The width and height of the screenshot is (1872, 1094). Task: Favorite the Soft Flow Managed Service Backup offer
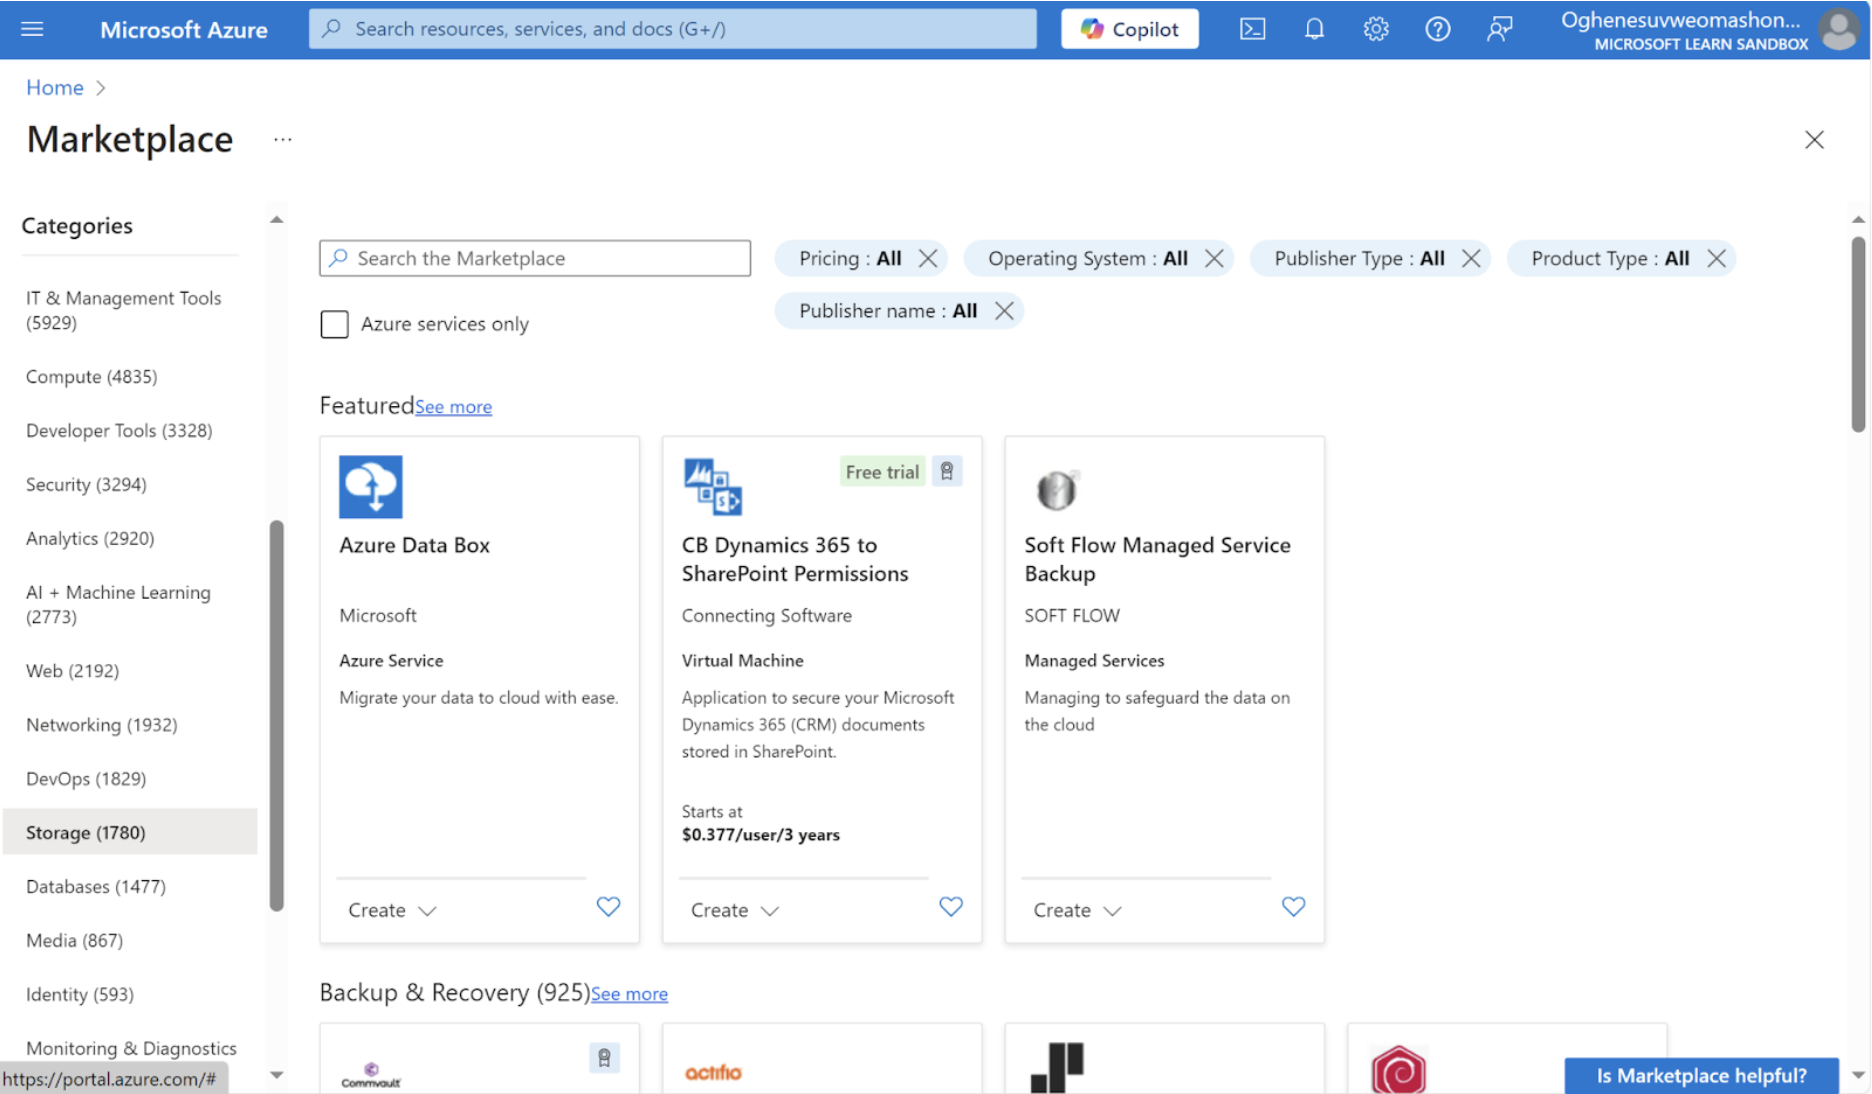coord(1293,907)
